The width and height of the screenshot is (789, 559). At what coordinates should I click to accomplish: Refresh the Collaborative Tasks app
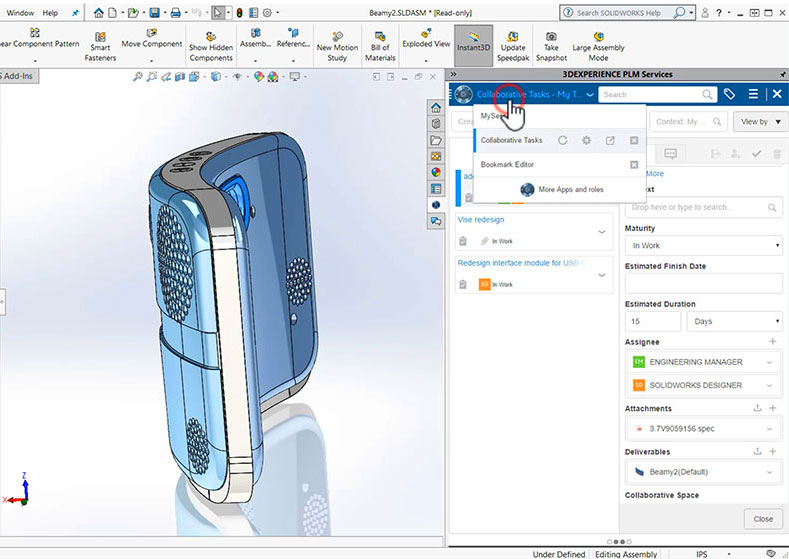[563, 141]
